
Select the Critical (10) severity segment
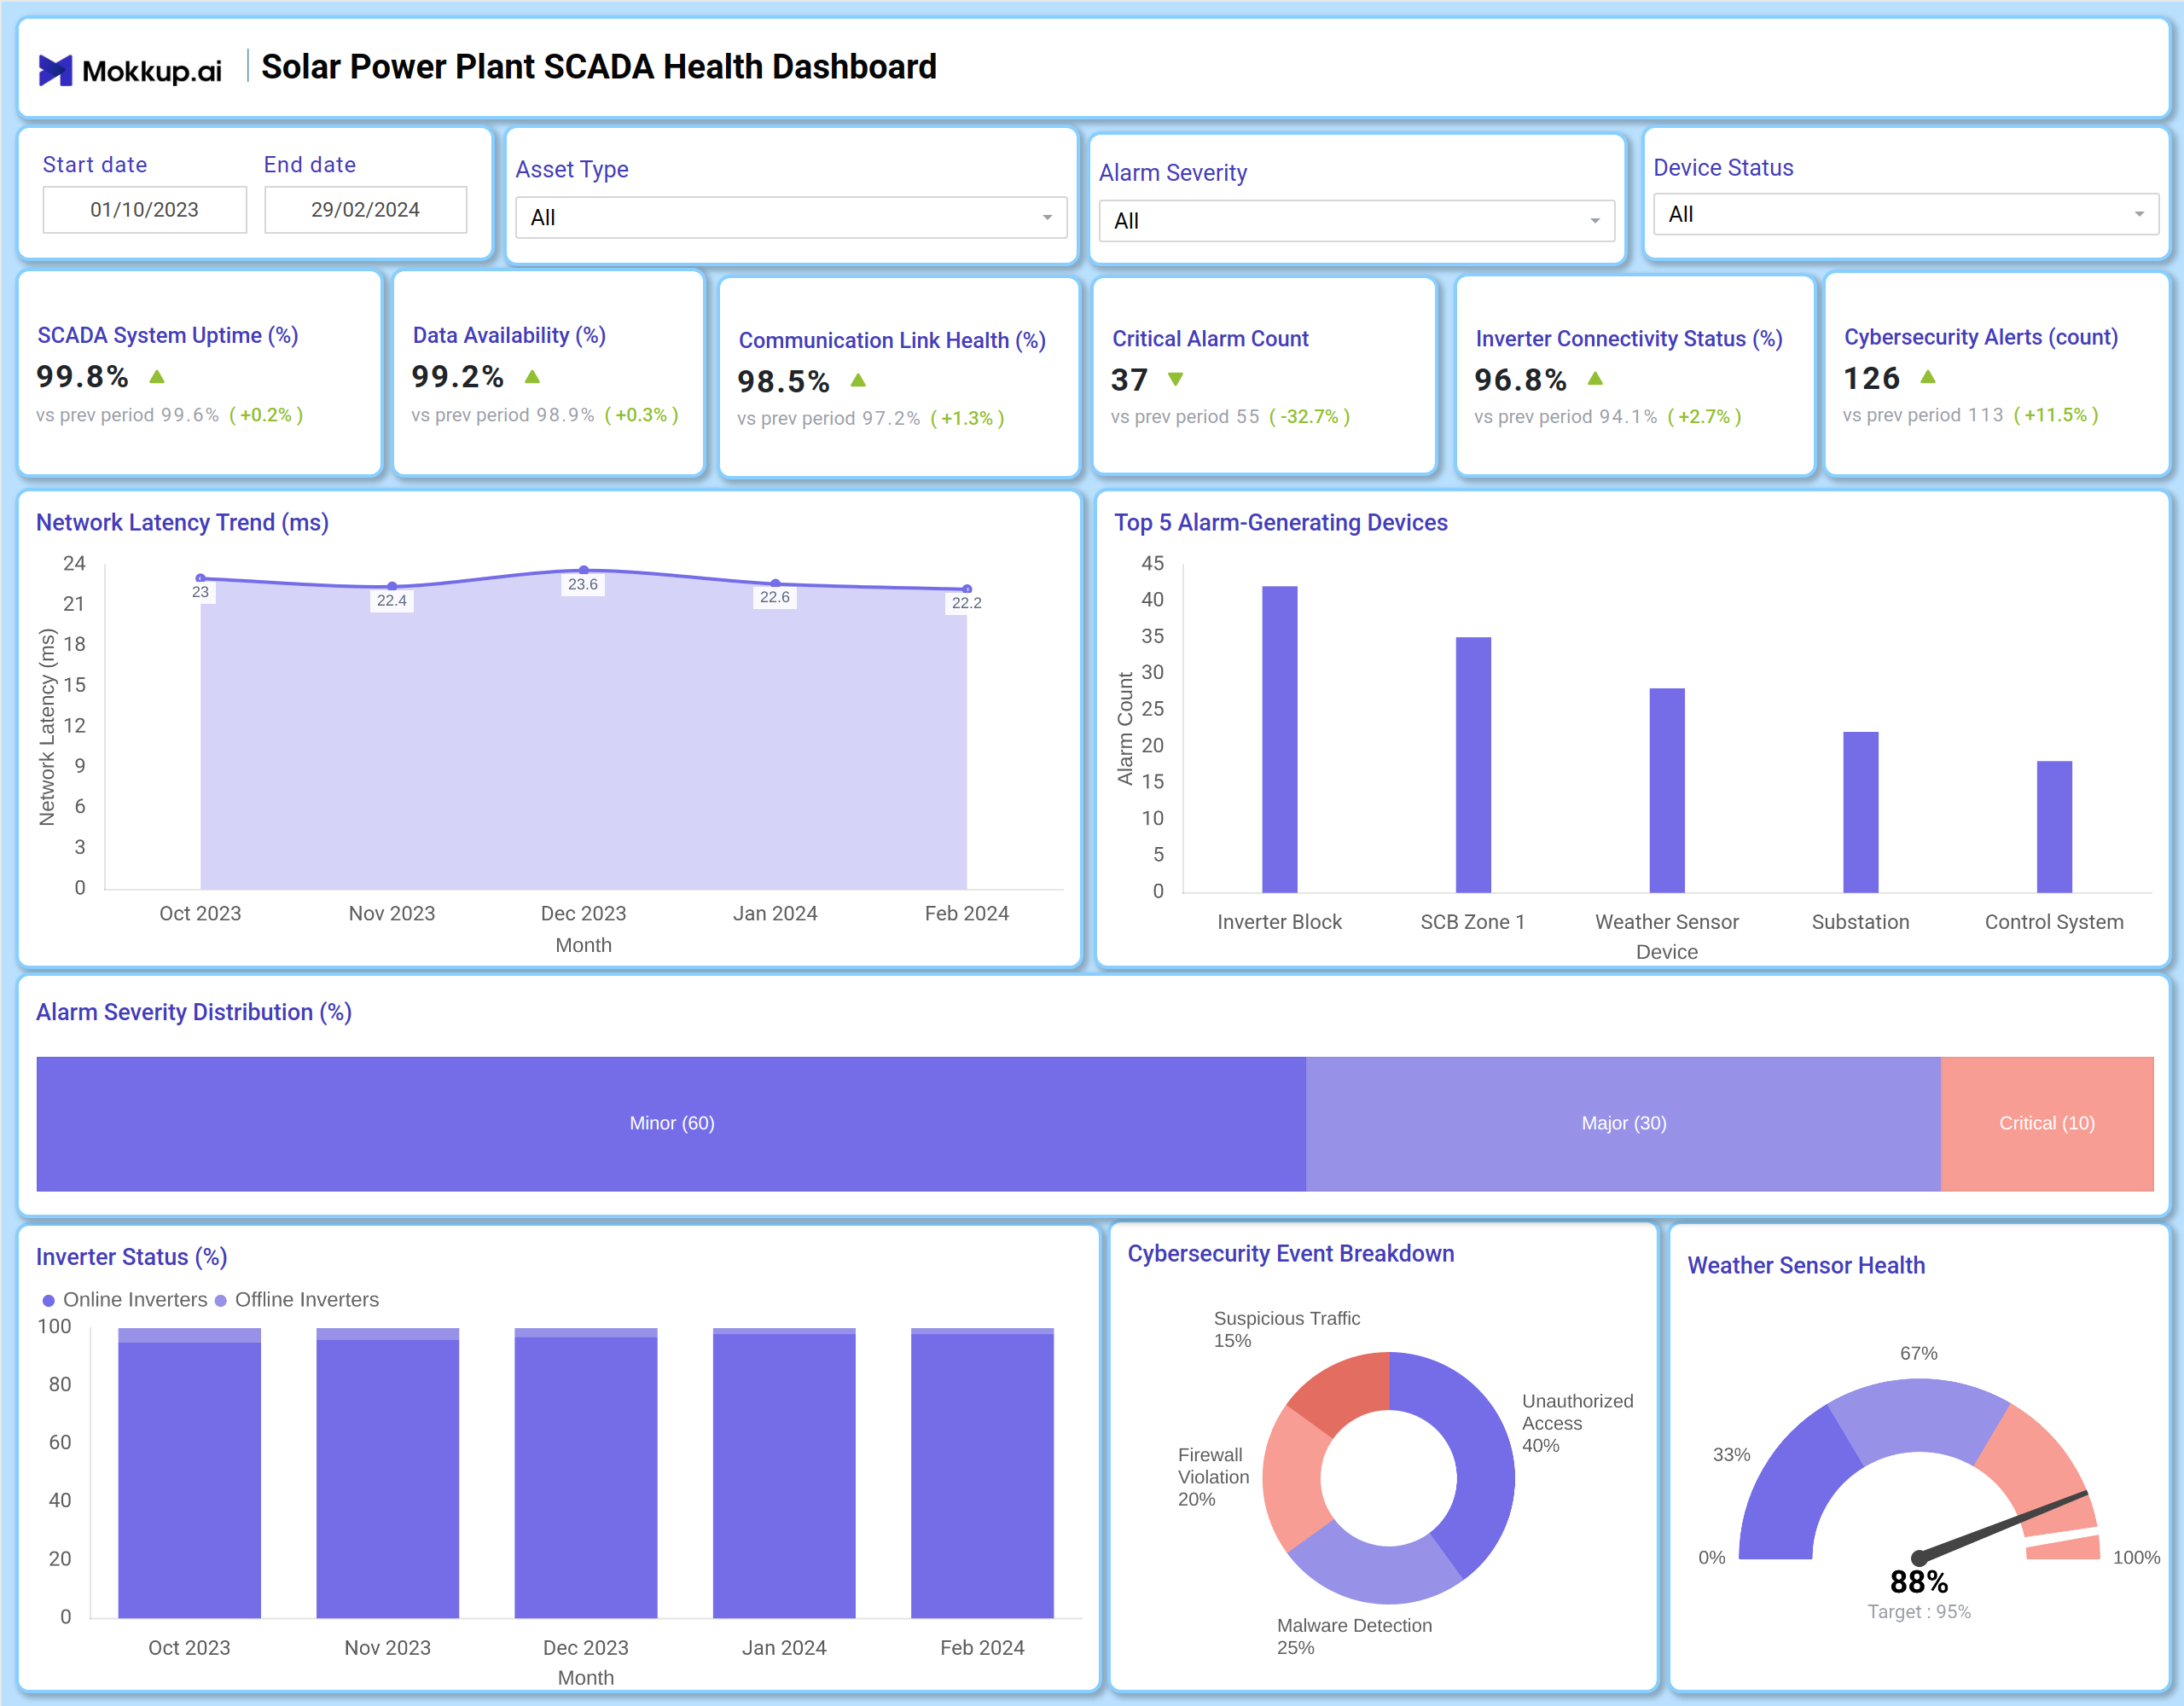[2047, 1124]
